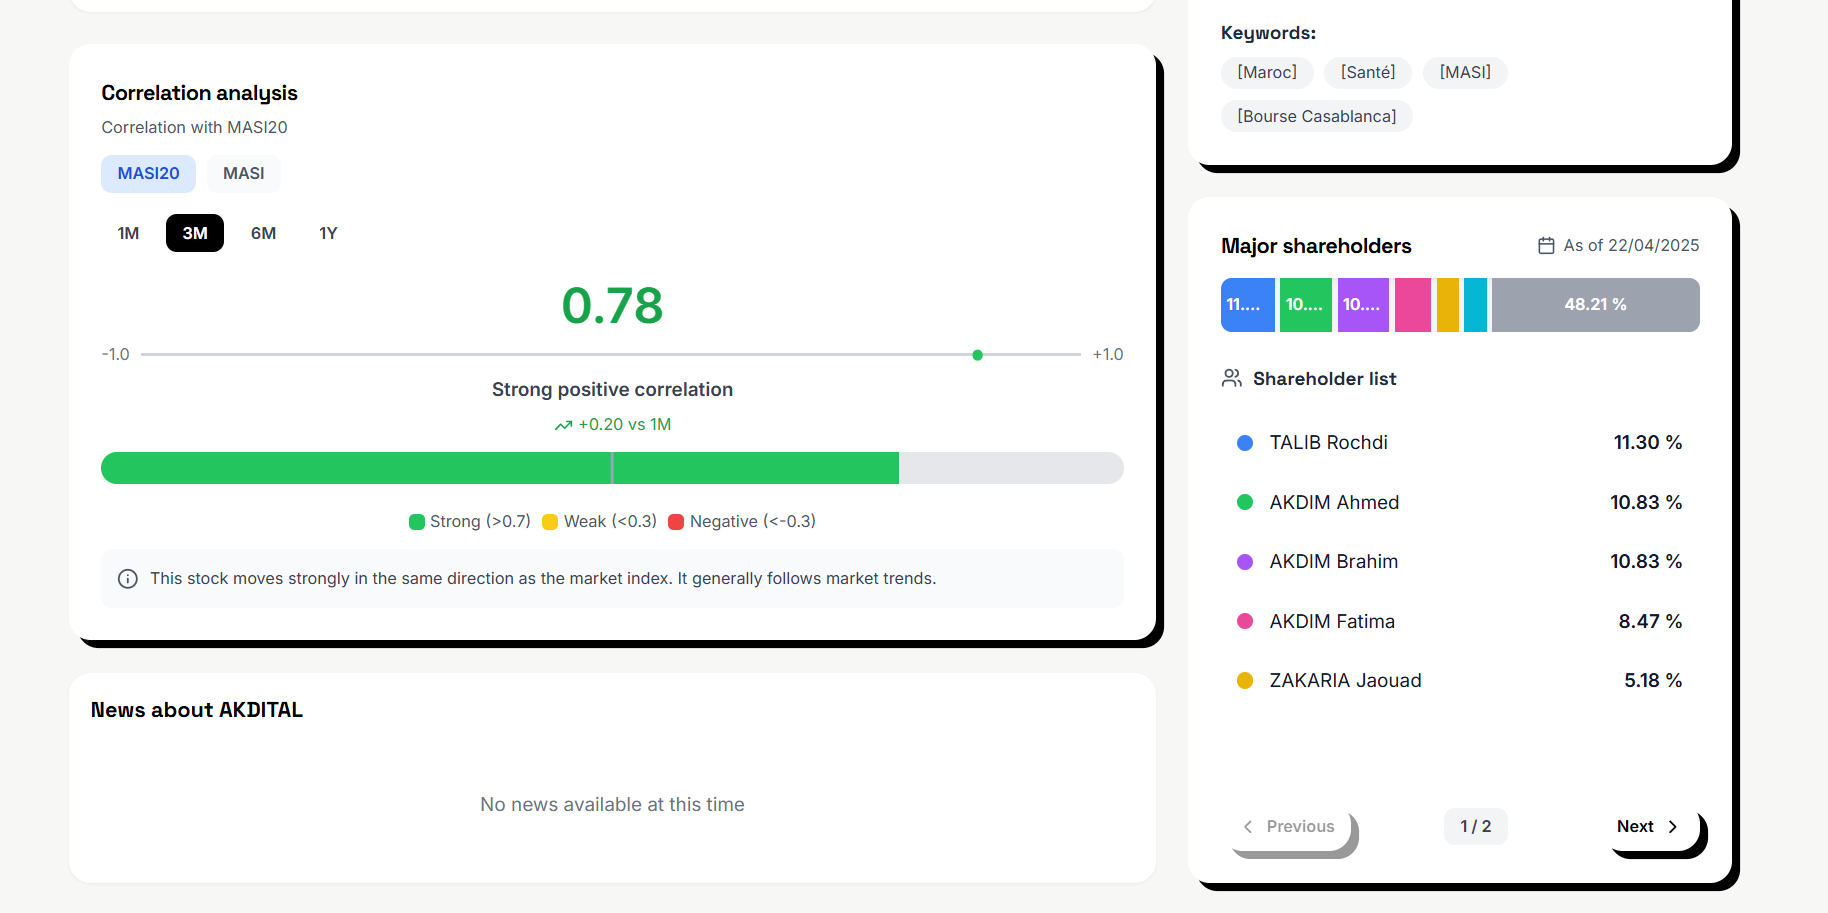Choose the 1Y correlation period
The height and width of the screenshot is (913, 1828).
pyautogui.click(x=328, y=233)
